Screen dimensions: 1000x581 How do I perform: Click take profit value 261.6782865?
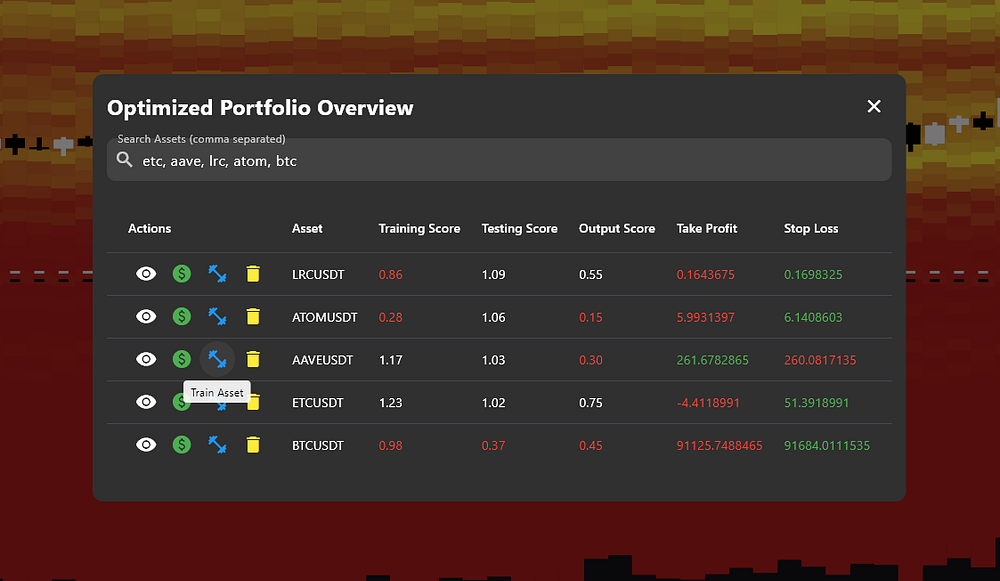712,360
